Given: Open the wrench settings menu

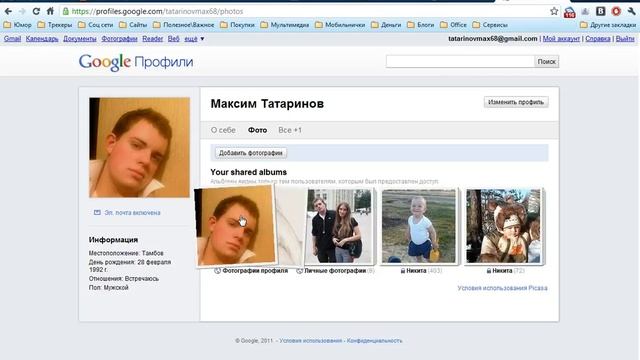Looking at the screenshot, I should point(631,11).
